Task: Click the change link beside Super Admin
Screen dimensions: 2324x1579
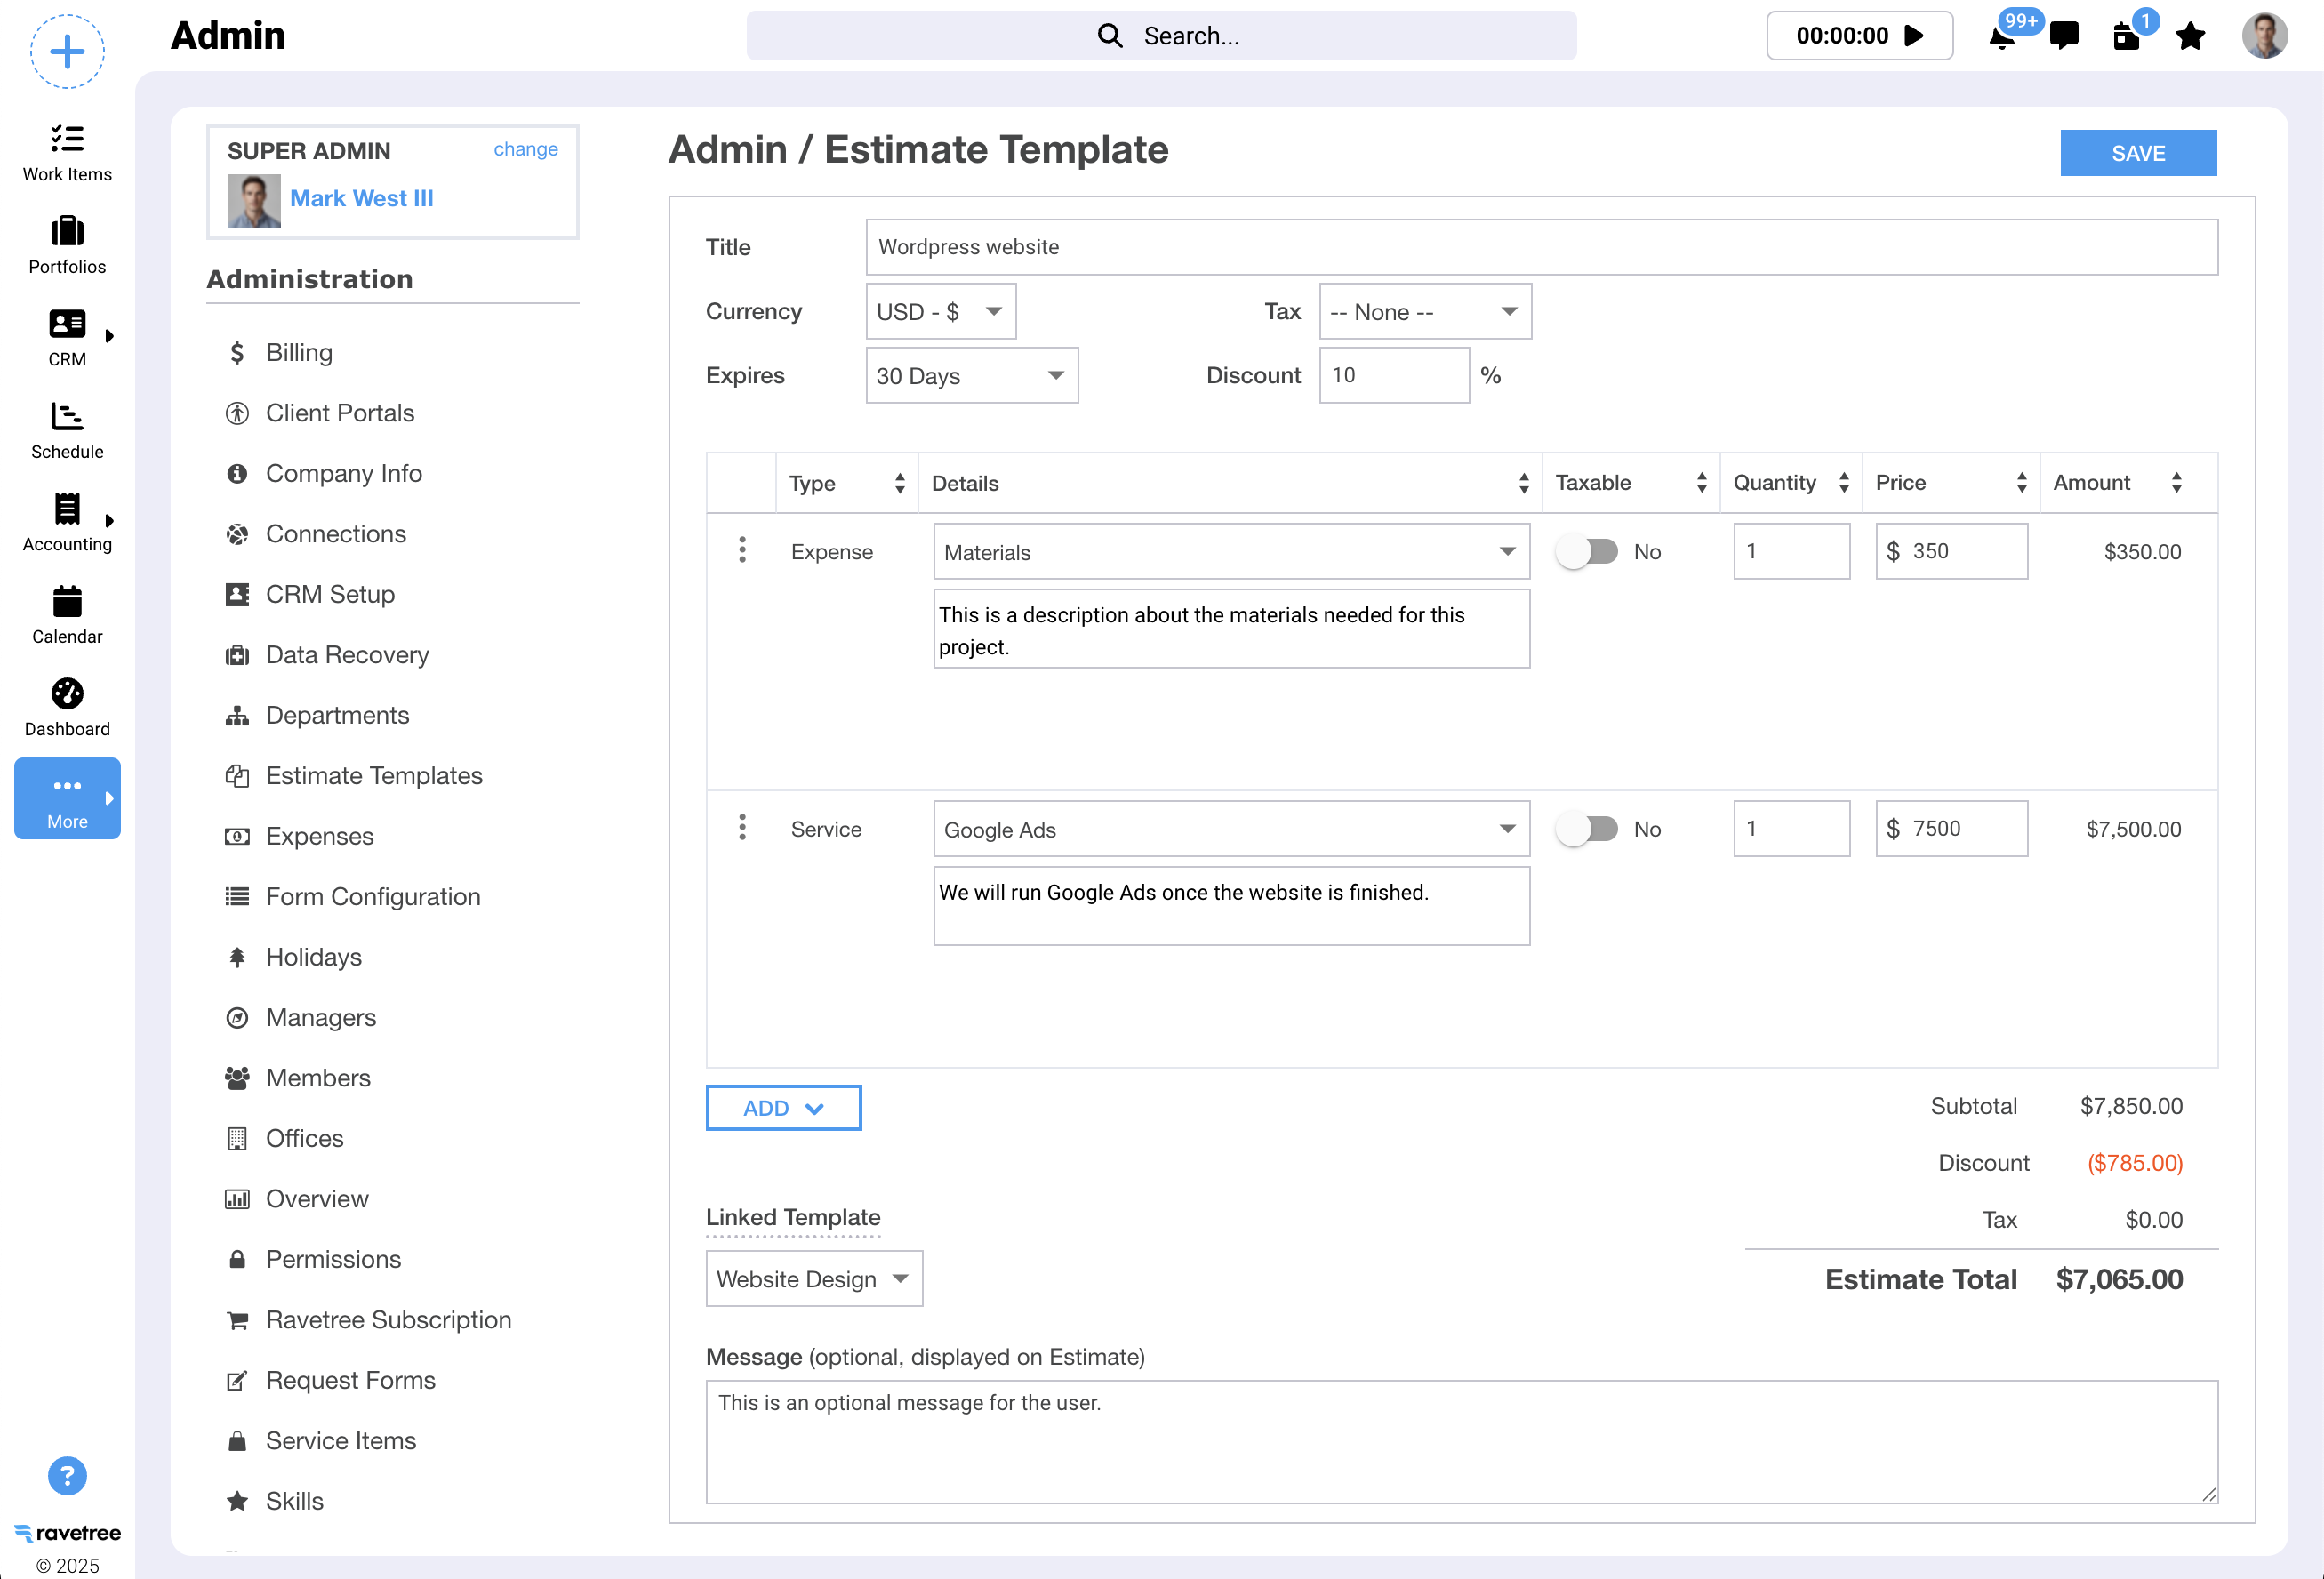Action: (x=525, y=149)
